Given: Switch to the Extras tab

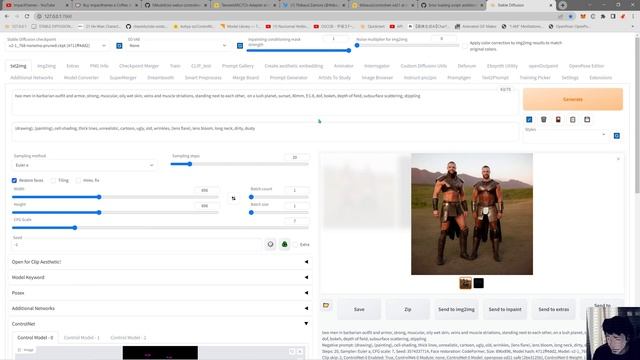Looking at the screenshot, I should click(x=73, y=66).
